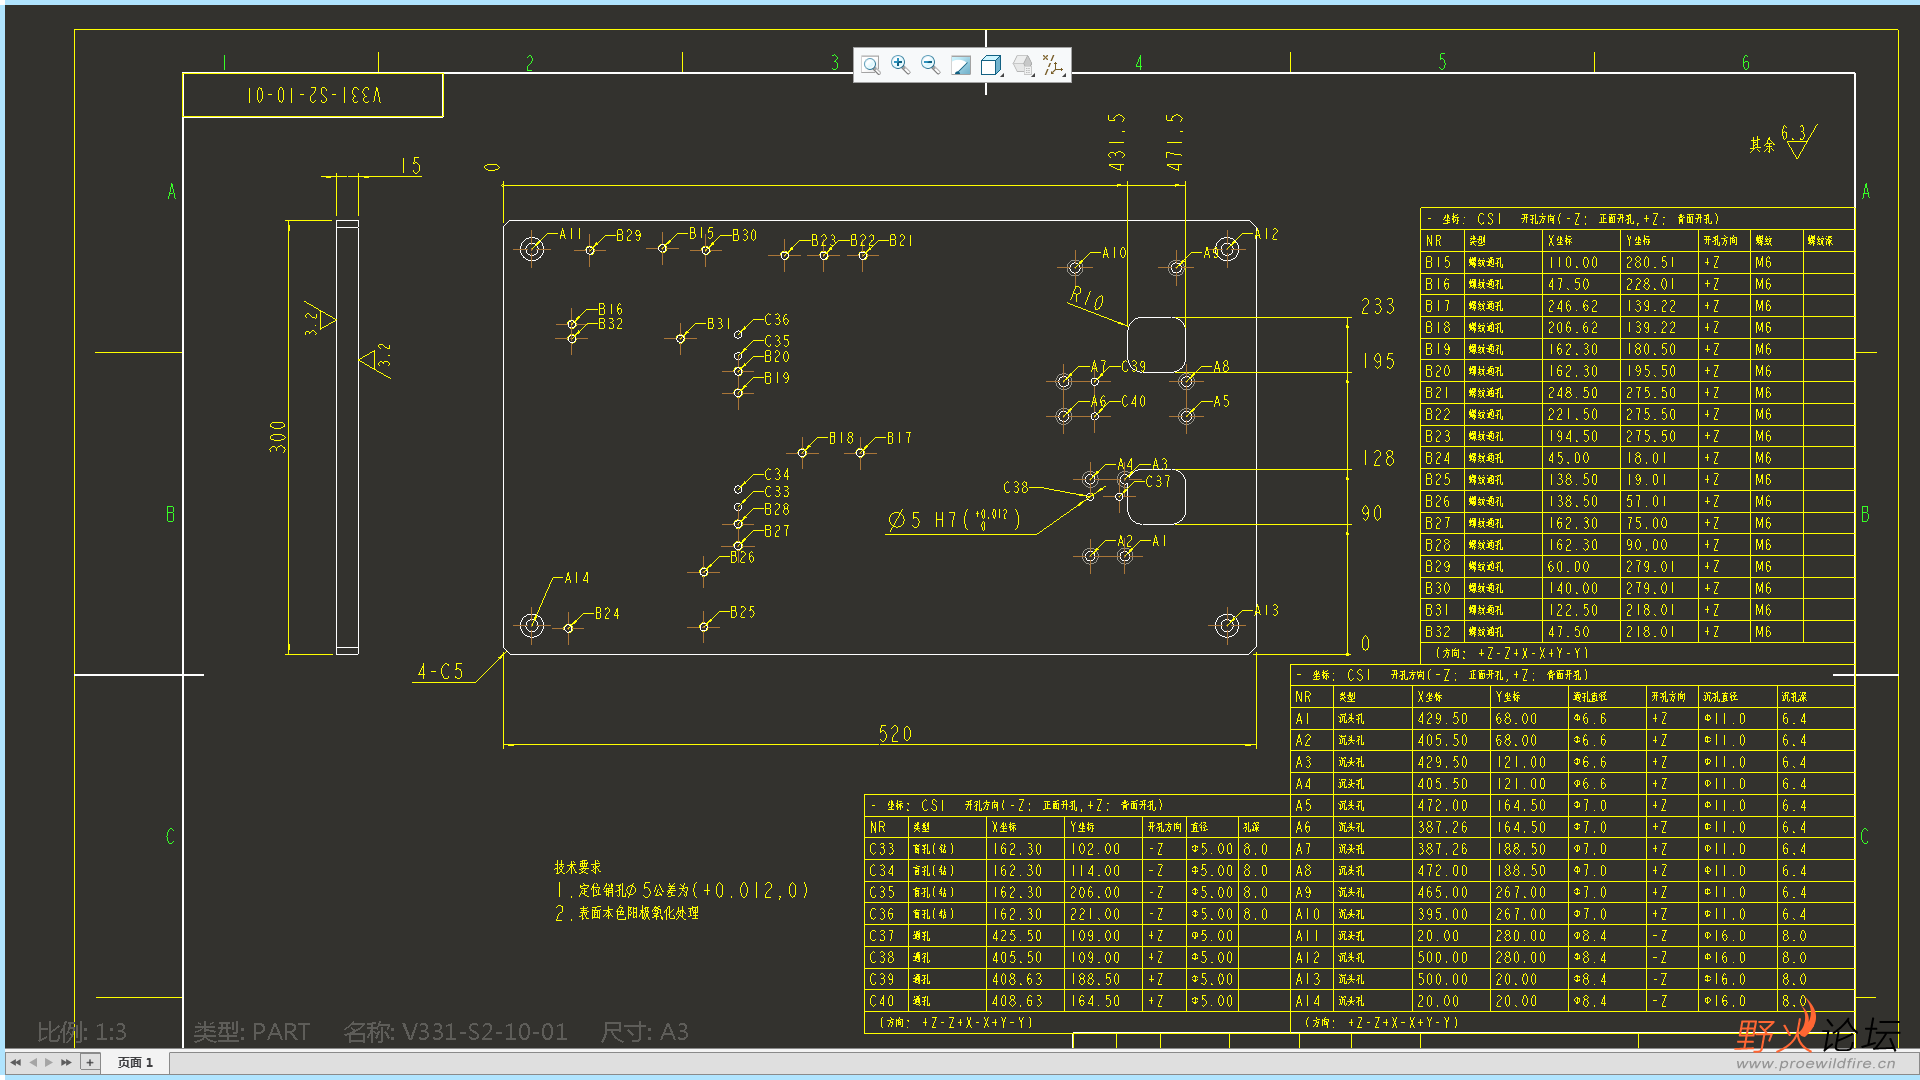
Task: Select note 1 about 定位销孔 tolerance
Action: point(682,890)
